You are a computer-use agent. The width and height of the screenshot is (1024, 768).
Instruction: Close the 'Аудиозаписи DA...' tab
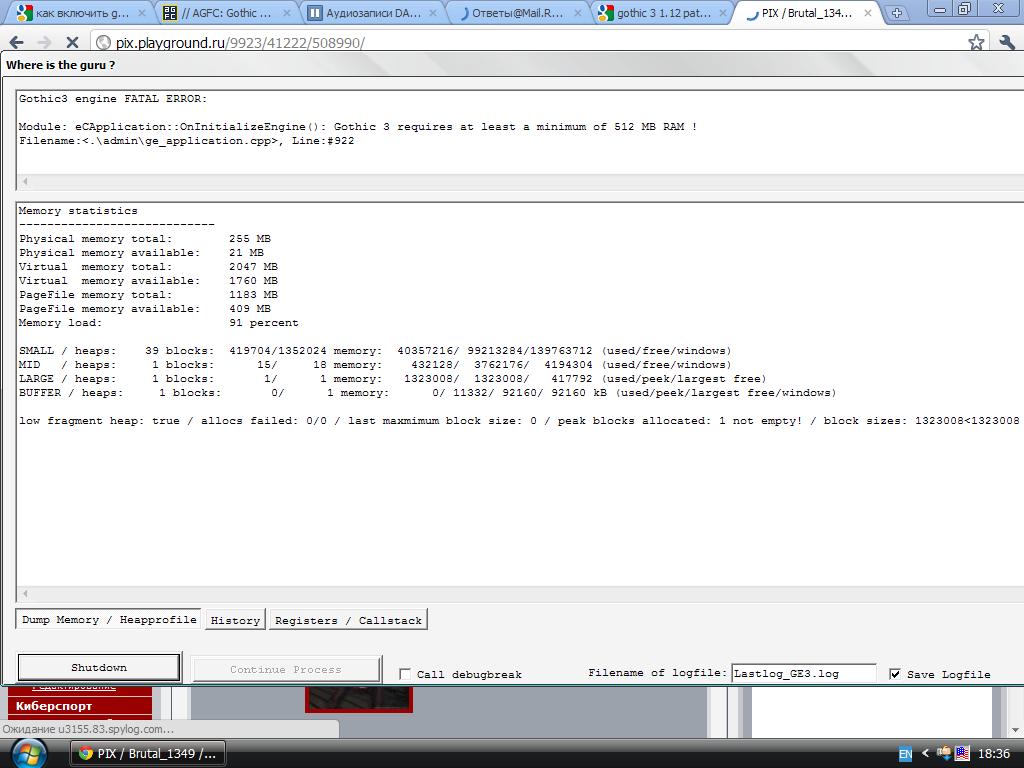pyautogui.click(x=432, y=13)
